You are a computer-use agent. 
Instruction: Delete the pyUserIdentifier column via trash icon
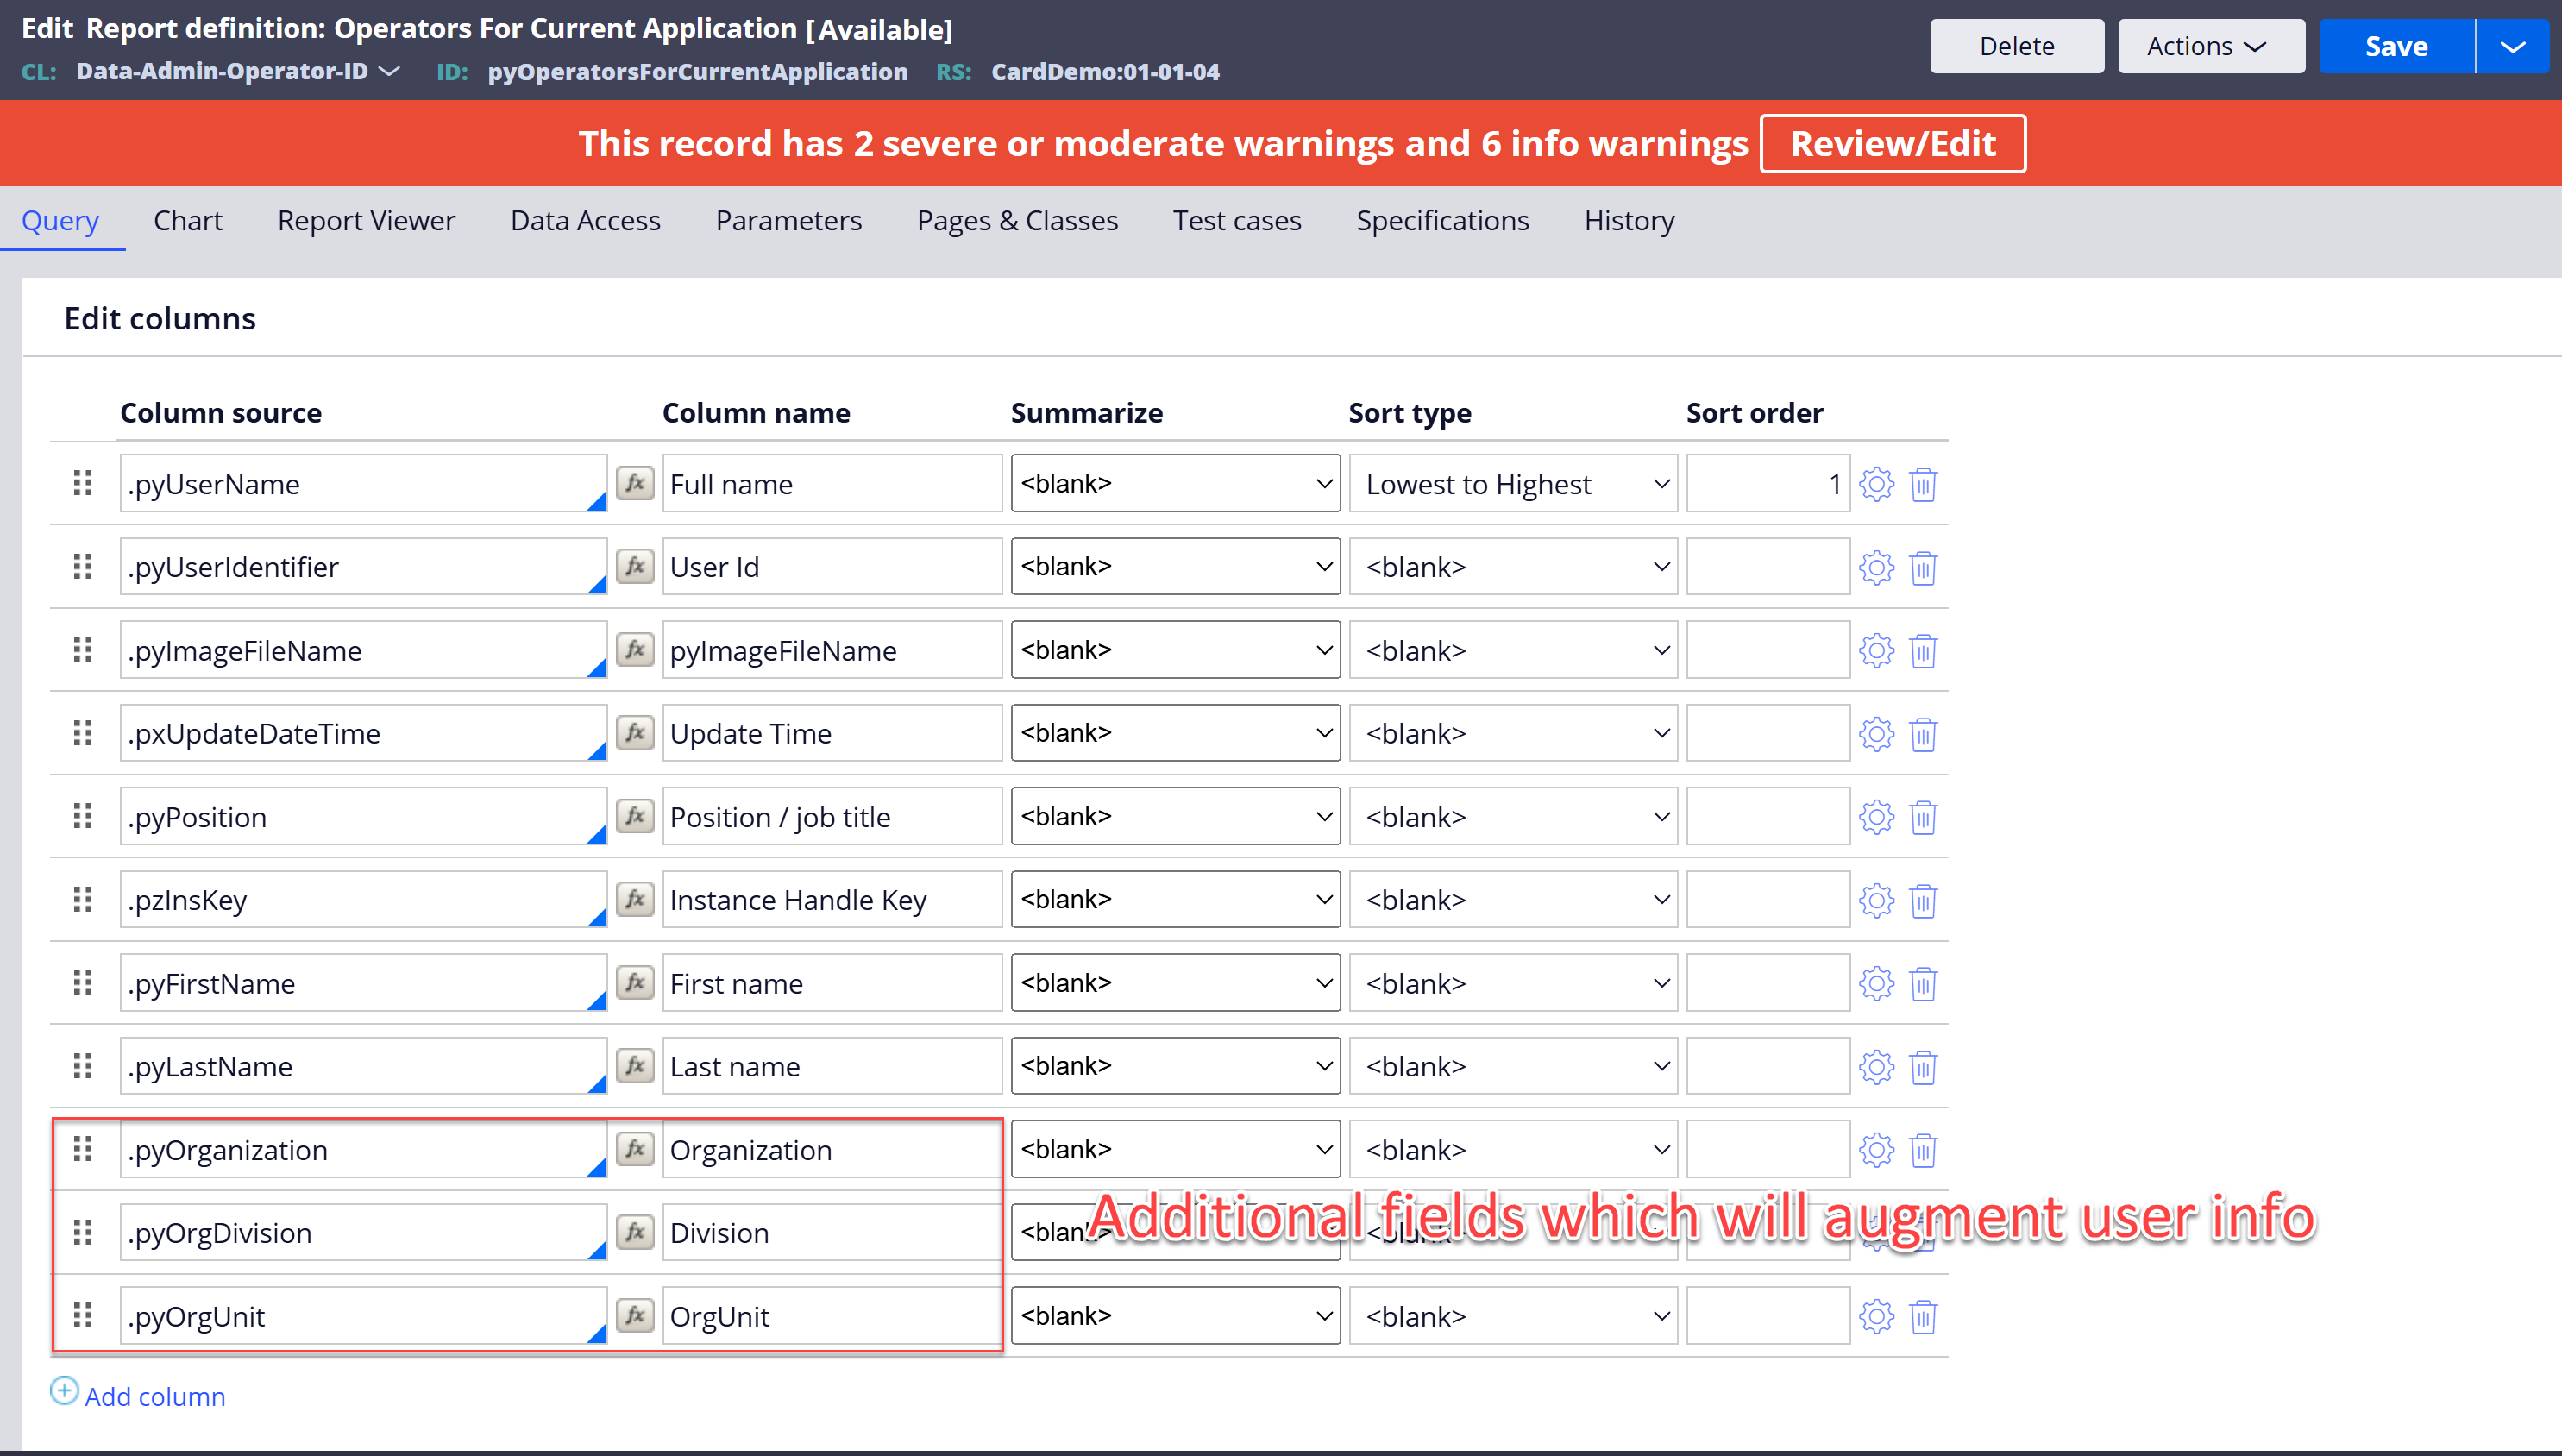[1923, 568]
